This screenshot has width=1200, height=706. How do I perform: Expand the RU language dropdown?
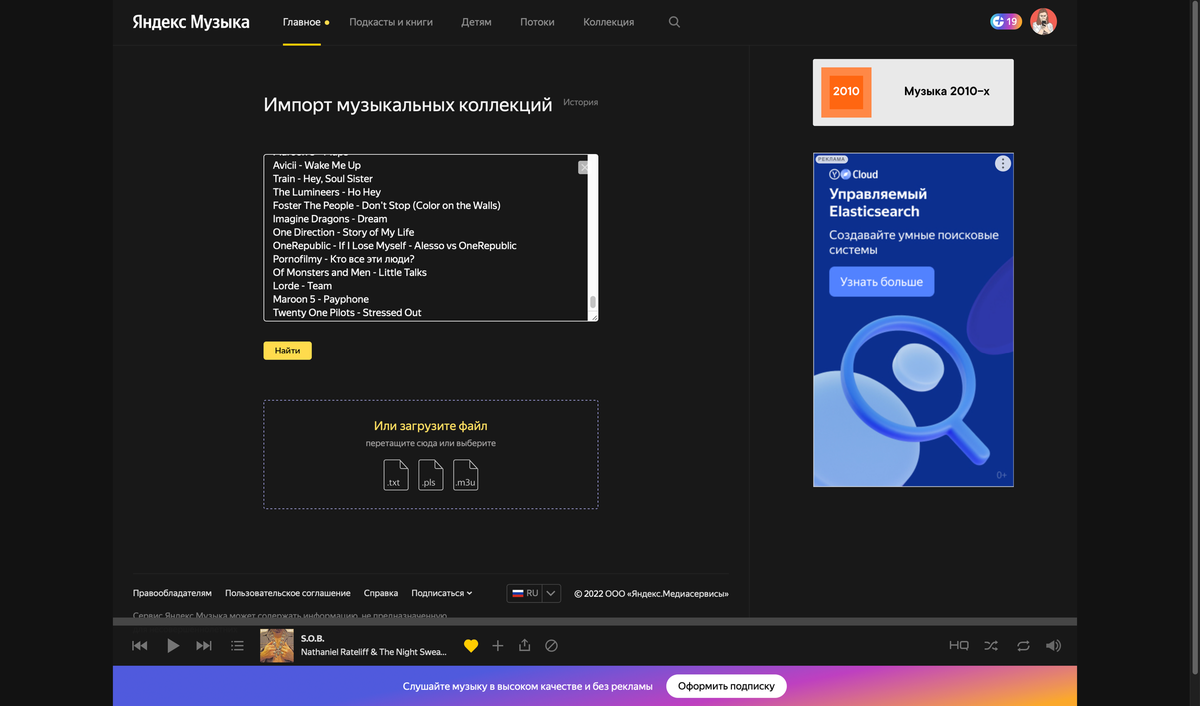tap(551, 593)
